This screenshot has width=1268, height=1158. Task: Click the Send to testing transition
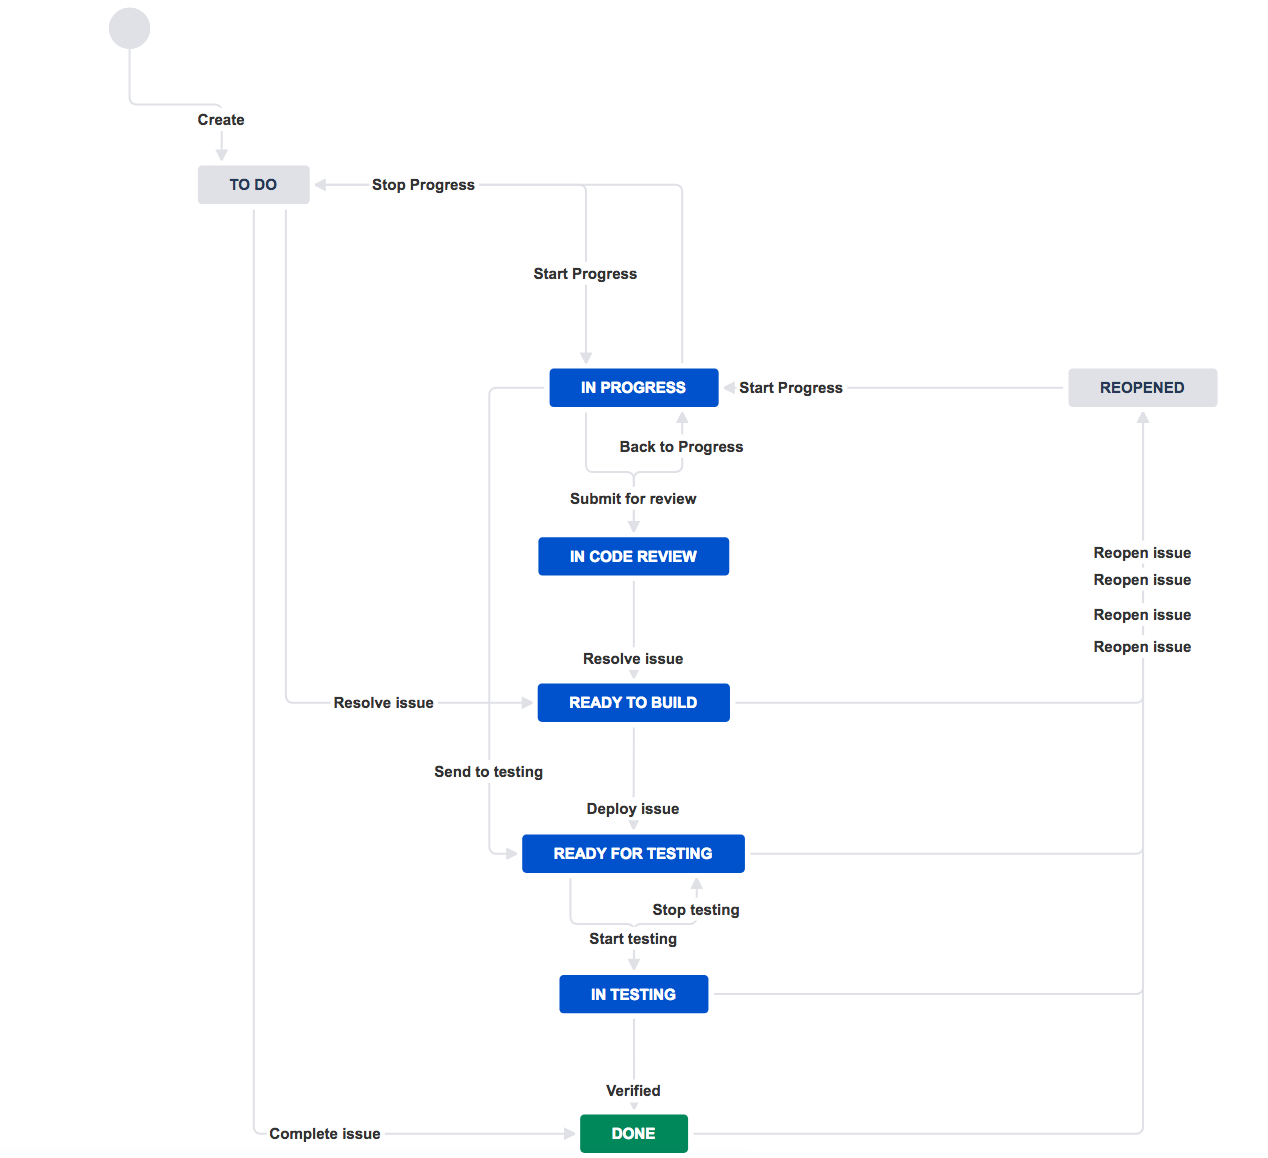point(488,772)
